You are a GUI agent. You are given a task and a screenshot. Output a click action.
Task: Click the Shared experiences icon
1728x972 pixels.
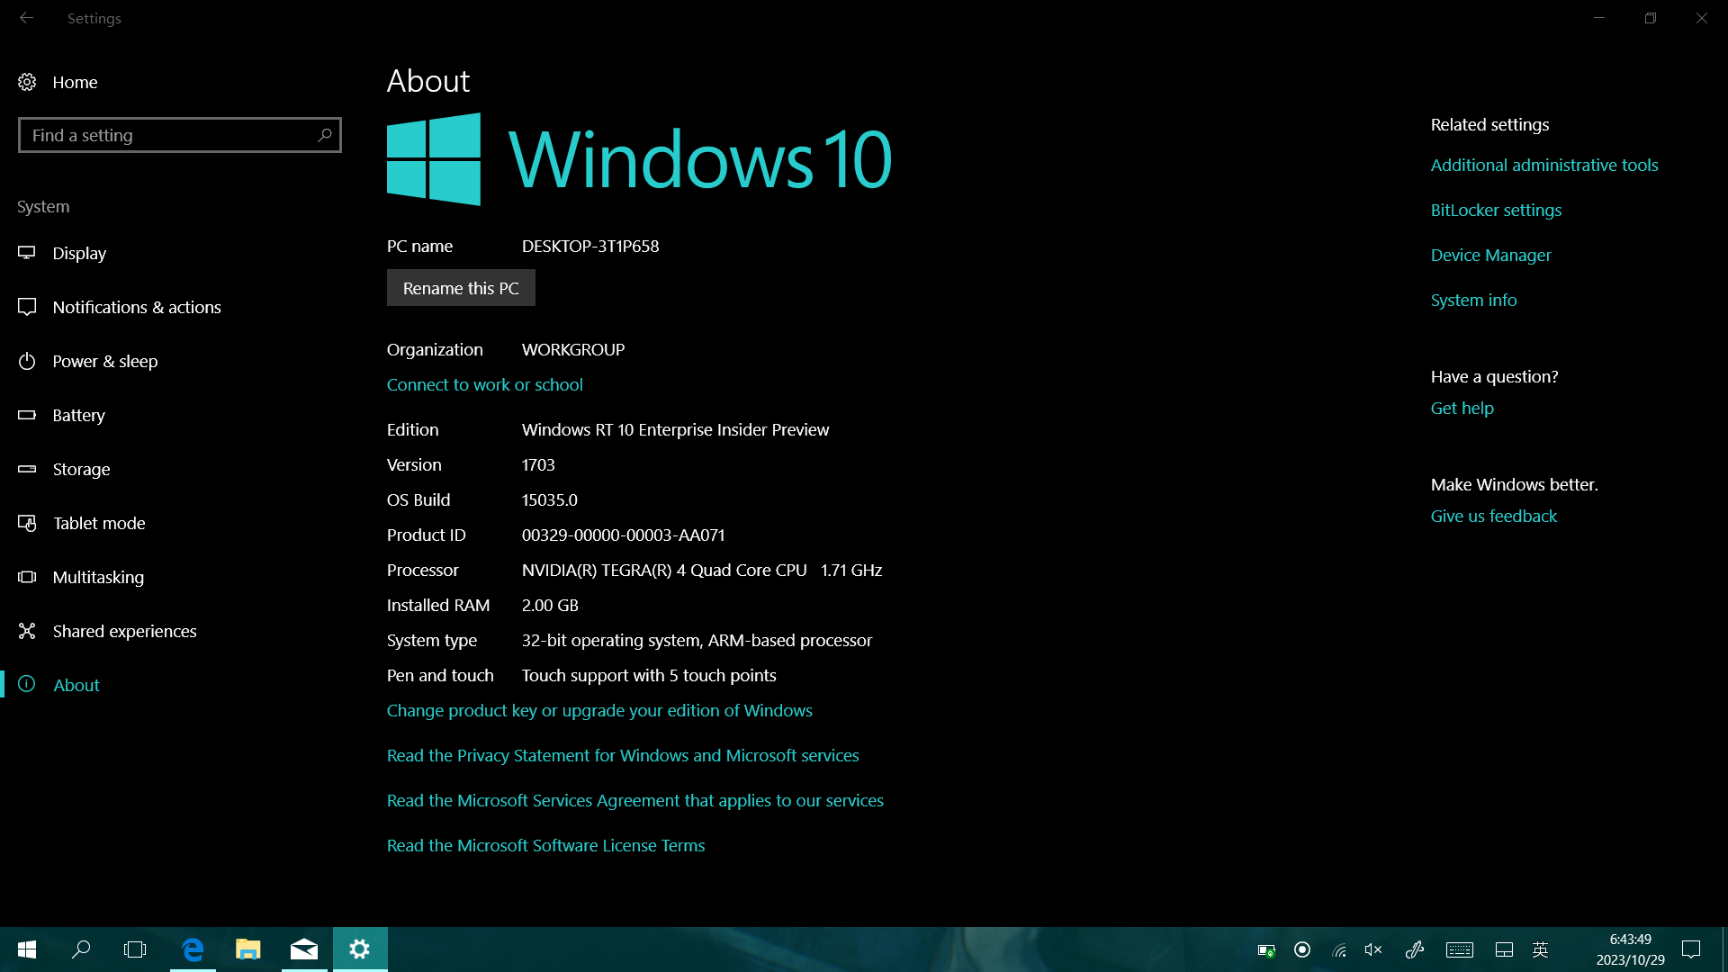coord(27,631)
